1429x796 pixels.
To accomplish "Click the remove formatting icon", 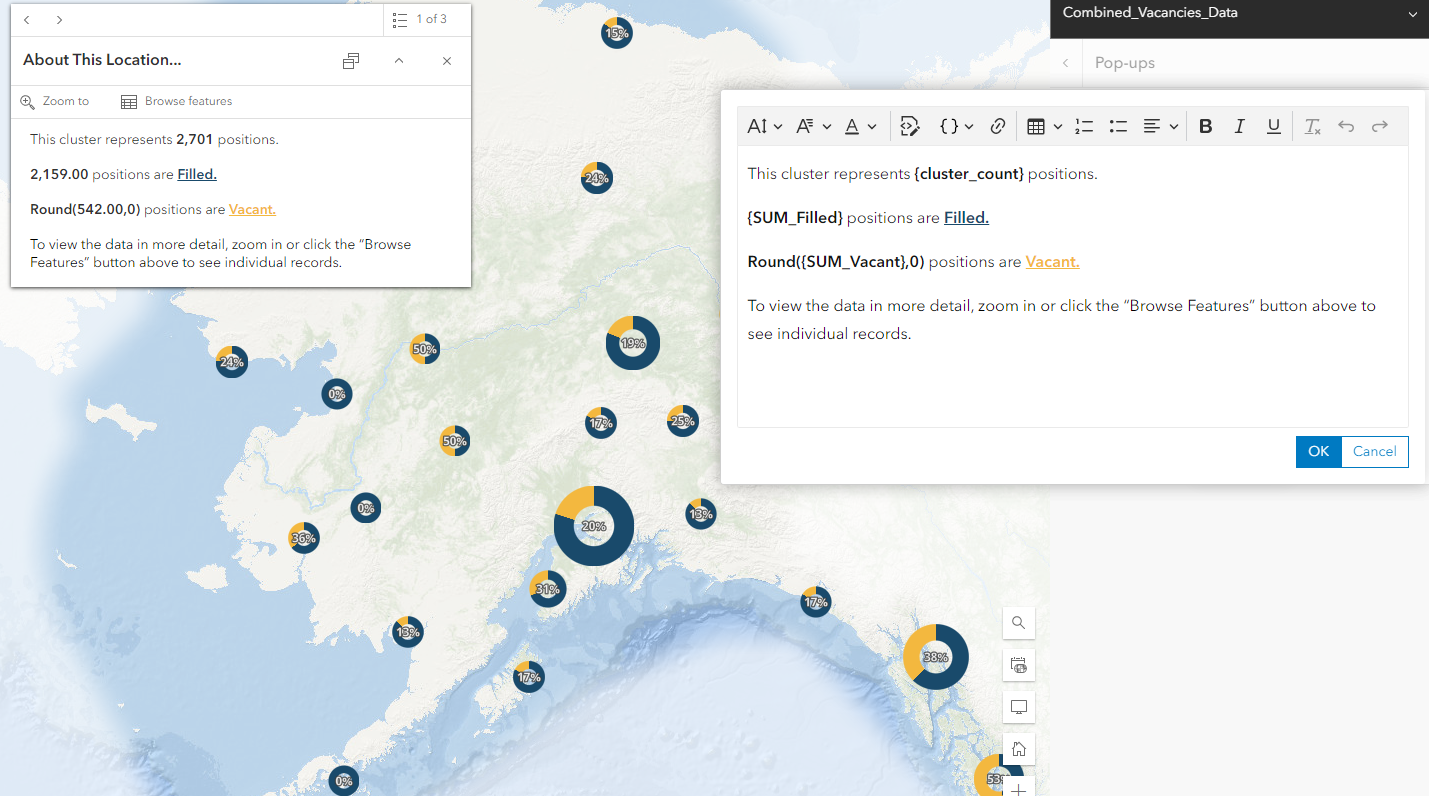I will pos(1313,126).
